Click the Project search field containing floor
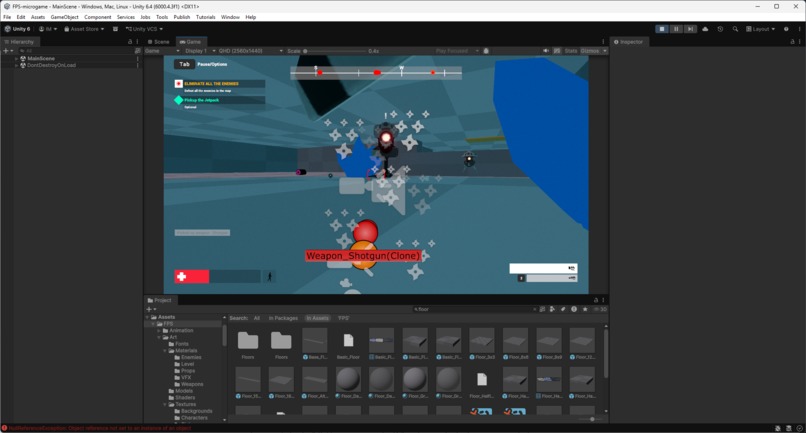 point(474,309)
